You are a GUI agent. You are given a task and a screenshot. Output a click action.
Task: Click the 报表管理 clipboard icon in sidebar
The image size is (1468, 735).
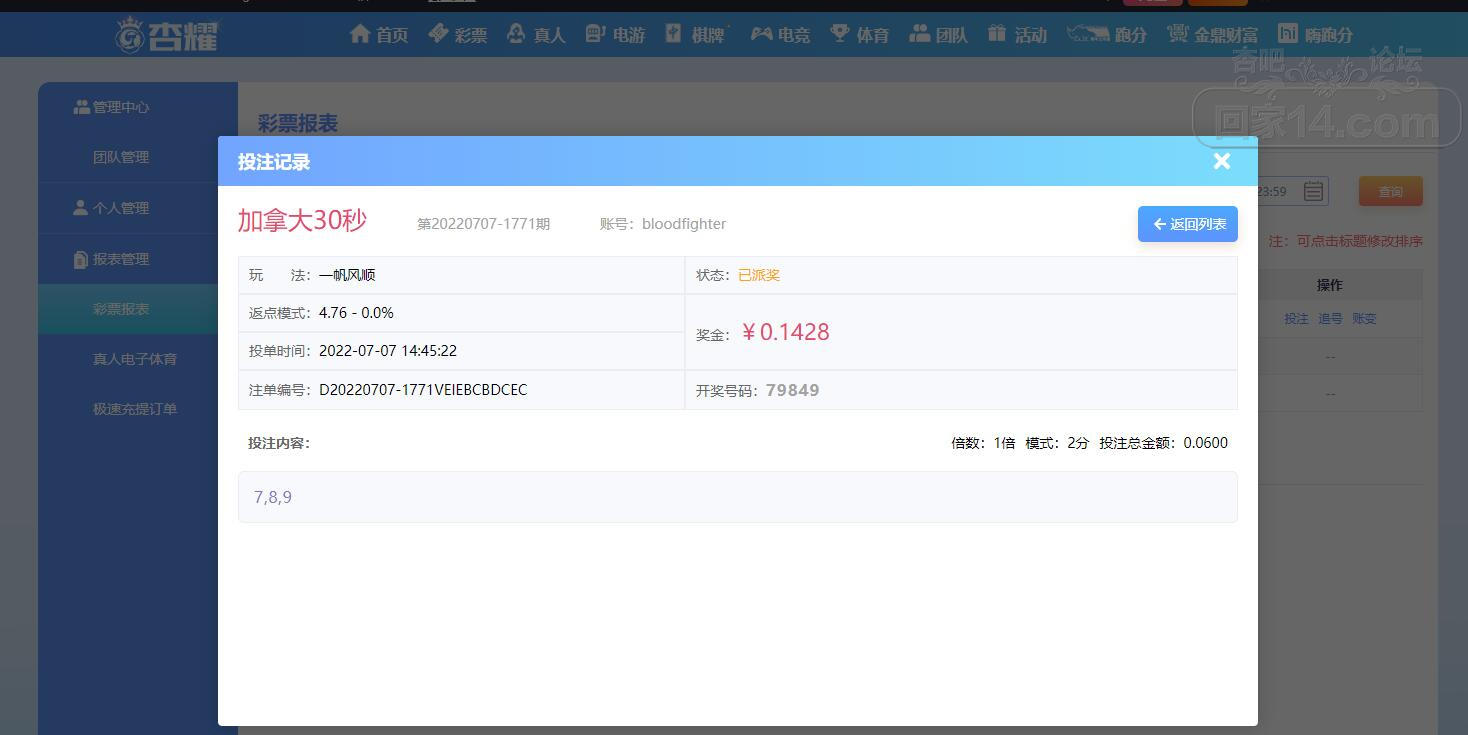coord(81,260)
